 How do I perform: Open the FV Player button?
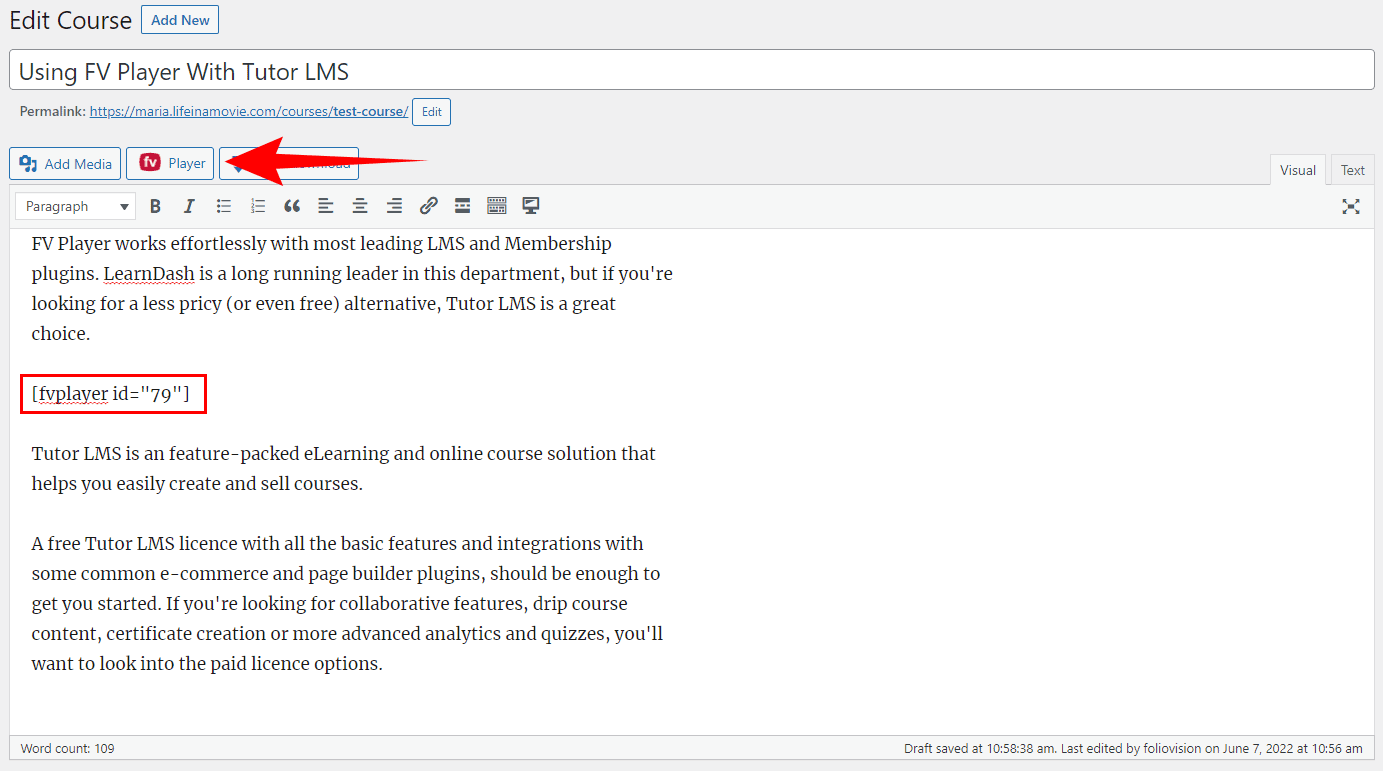[170, 164]
